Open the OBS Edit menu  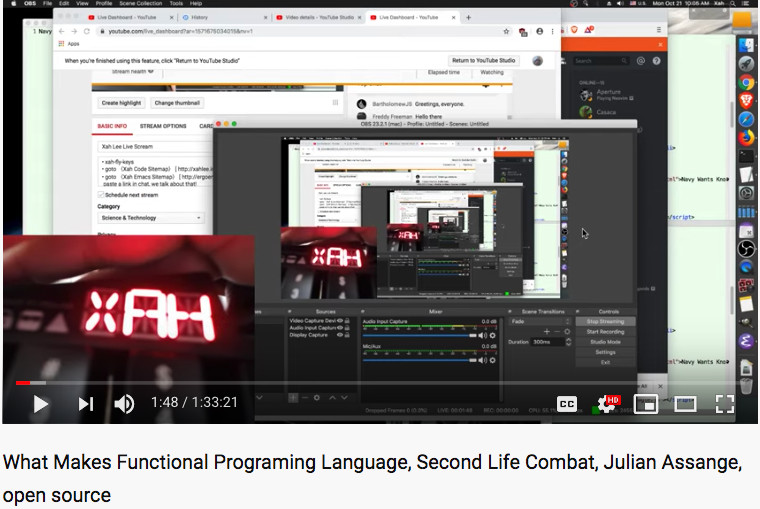pyautogui.click(x=64, y=3)
